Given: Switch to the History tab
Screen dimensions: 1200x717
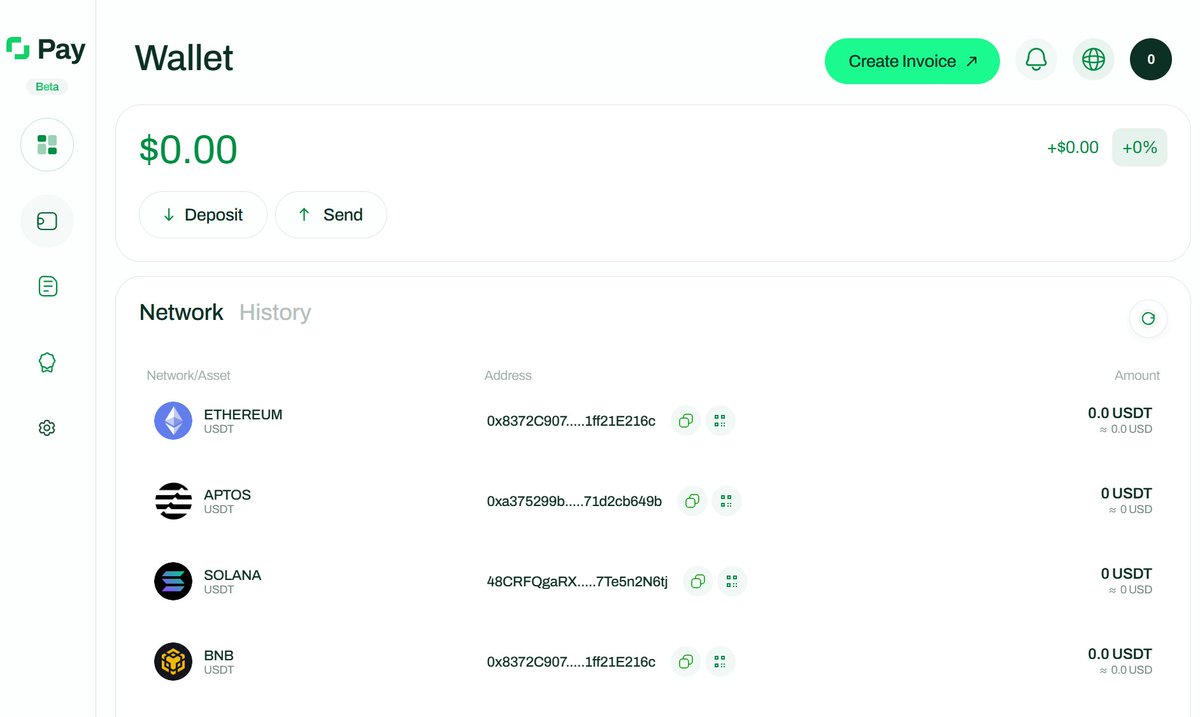Looking at the screenshot, I should (275, 313).
